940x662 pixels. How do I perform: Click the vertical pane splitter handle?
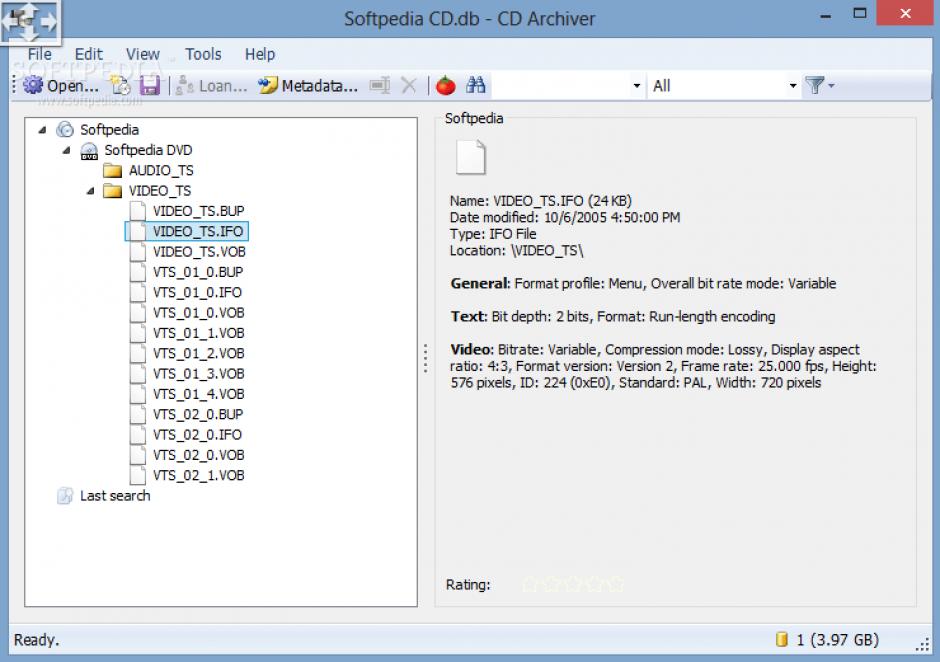pos(425,359)
